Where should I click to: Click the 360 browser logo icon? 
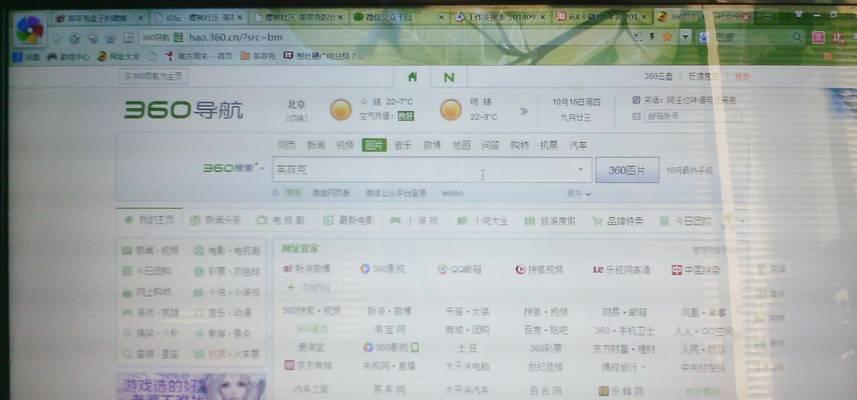pos(30,30)
